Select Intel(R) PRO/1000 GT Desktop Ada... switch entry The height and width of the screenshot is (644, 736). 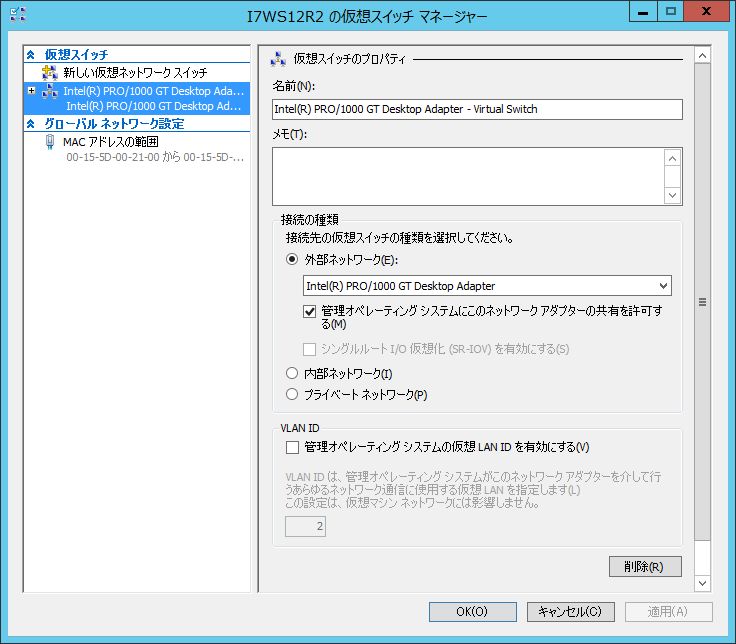pos(153,91)
